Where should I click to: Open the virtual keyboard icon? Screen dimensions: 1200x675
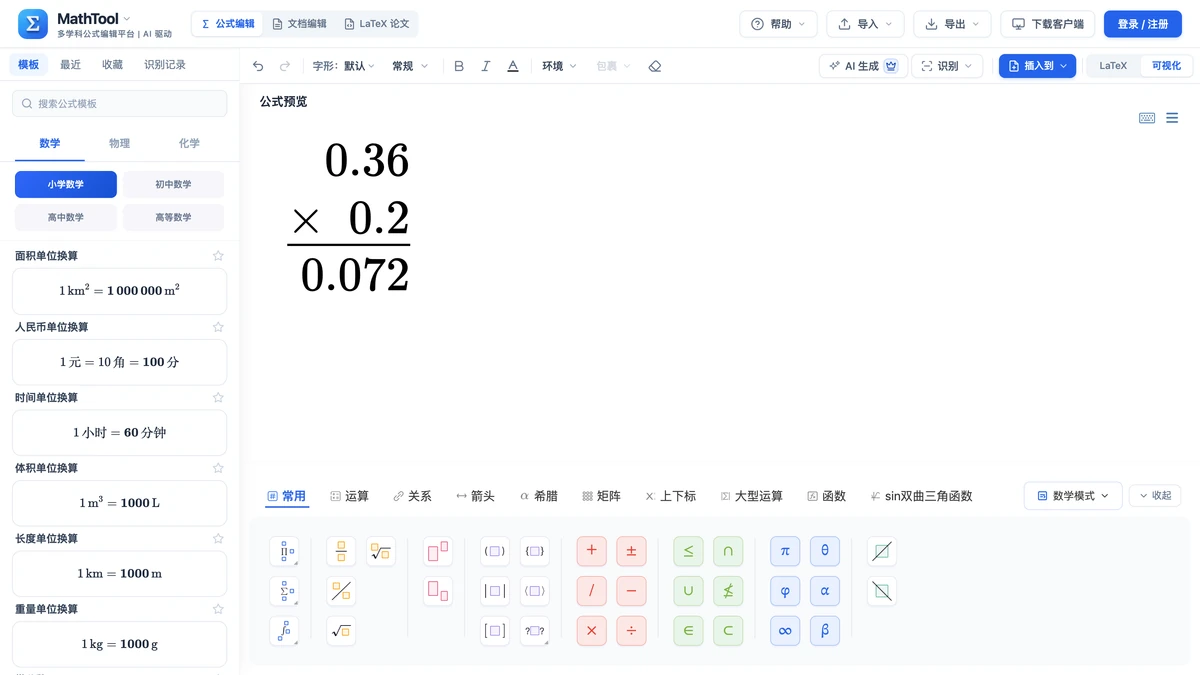tap(1147, 118)
